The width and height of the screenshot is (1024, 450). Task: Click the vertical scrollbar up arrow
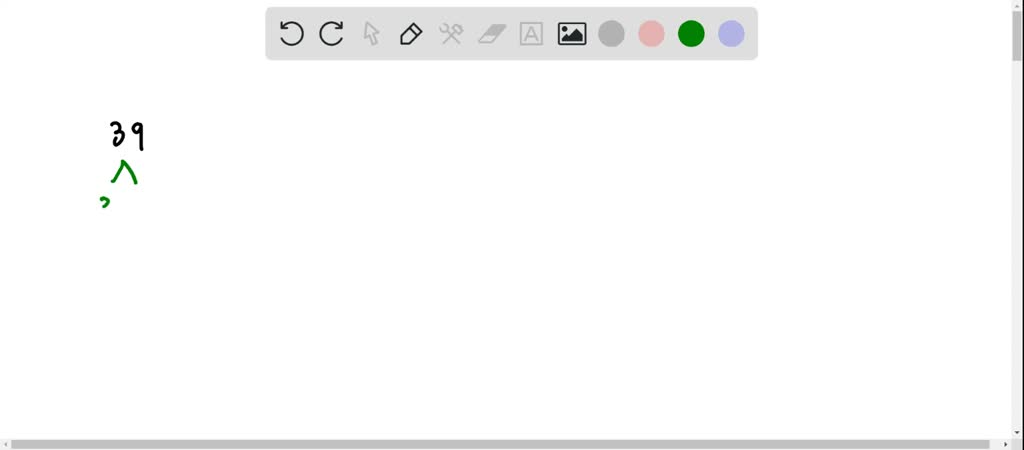click(x=1018, y=5)
